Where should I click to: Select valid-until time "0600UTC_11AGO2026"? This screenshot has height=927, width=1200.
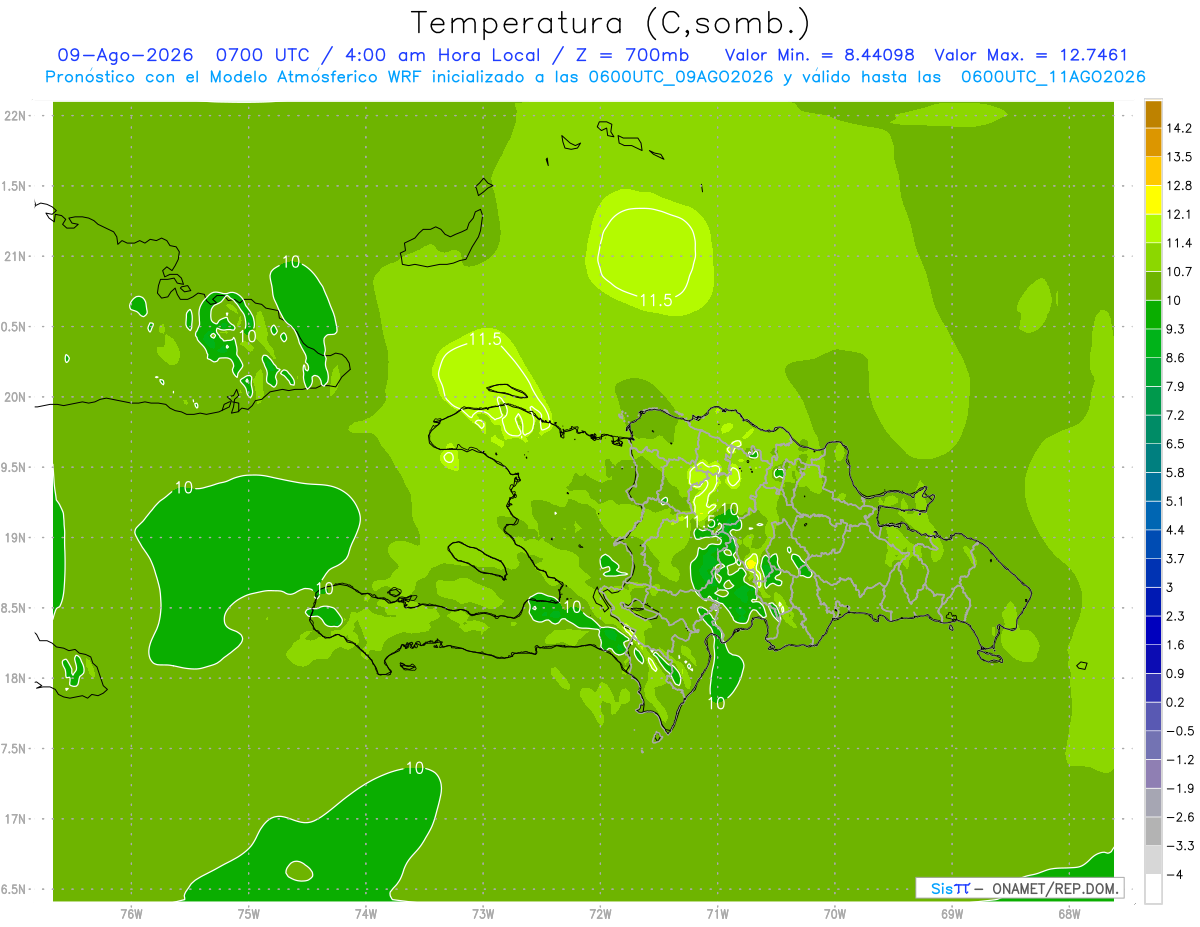(x=1053, y=77)
